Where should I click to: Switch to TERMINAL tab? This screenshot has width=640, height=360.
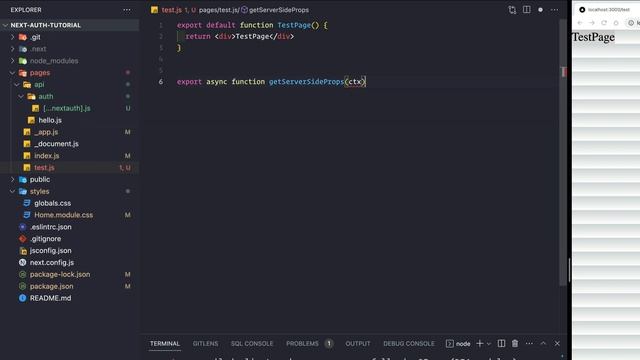pos(164,344)
